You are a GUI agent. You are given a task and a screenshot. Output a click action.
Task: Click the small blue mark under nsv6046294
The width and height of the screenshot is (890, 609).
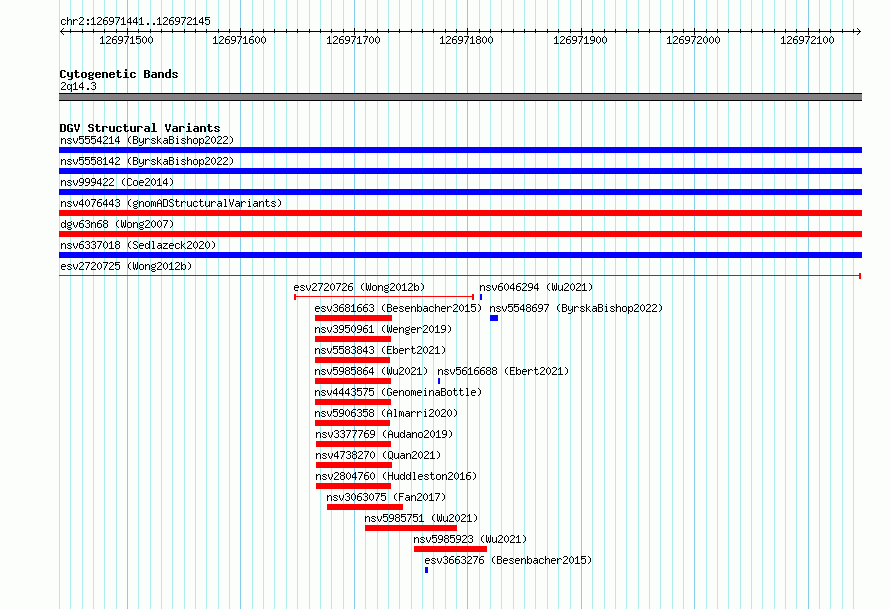coord(481,297)
